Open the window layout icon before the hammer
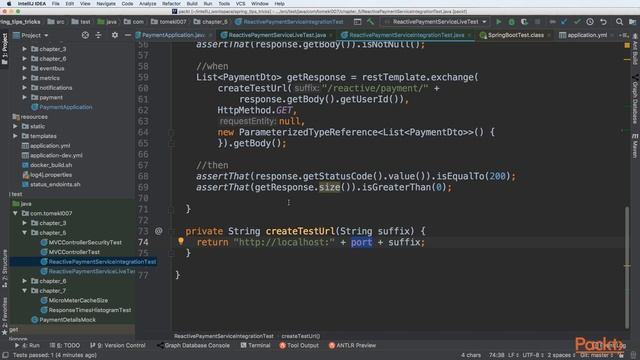This screenshot has width=640, height=360. 357,22
